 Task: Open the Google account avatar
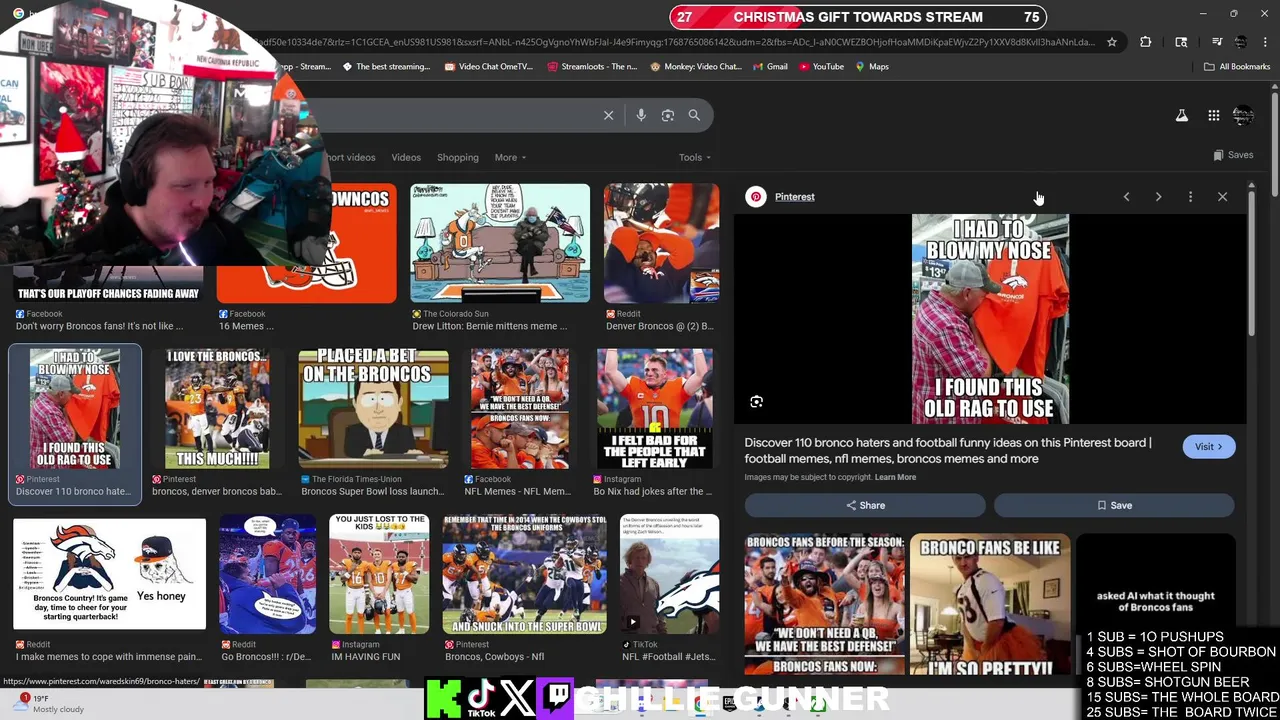(x=1243, y=116)
